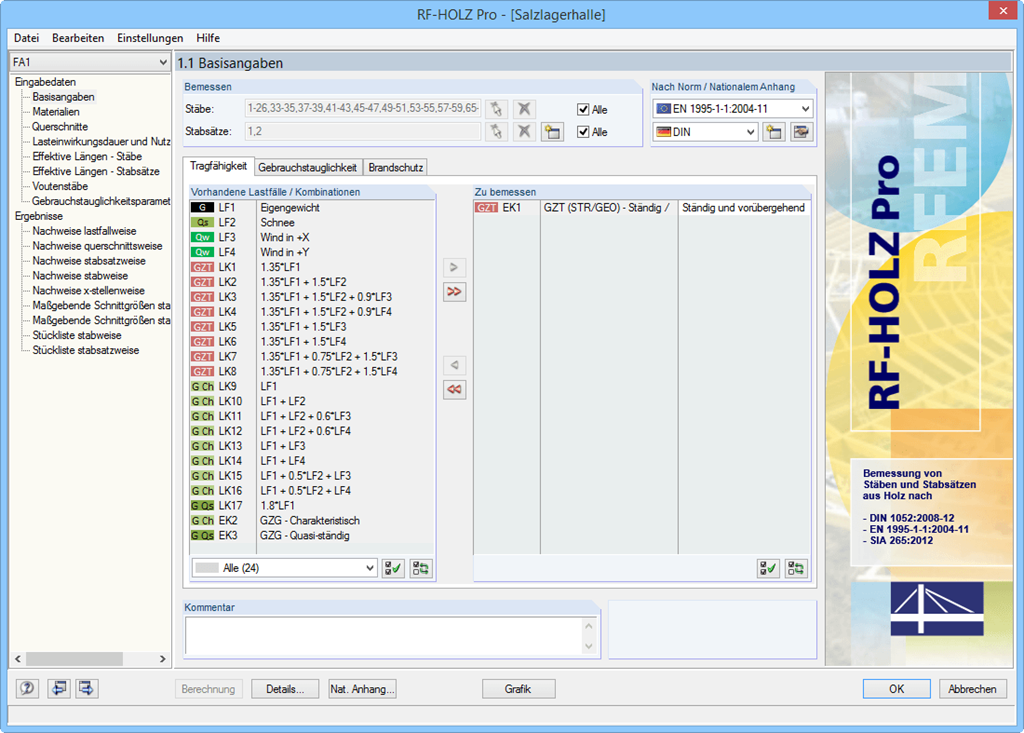The height and width of the screenshot is (733, 1024).
Task: Open Nachweise x-stellenweise in navigator
Action: pos(89,291)
